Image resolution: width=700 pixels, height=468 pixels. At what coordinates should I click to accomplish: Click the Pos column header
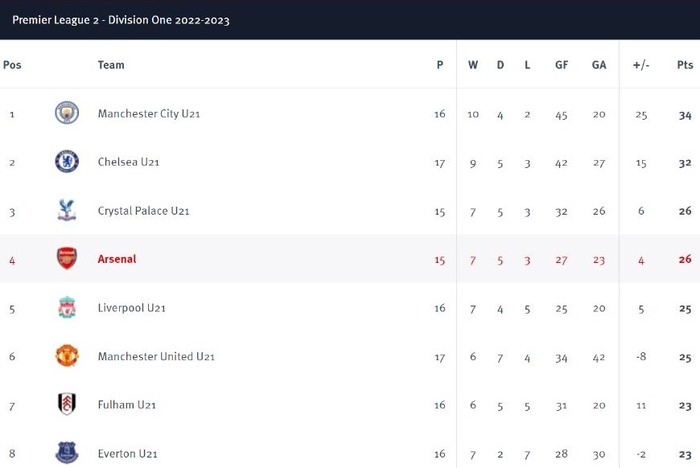(12, 65)
